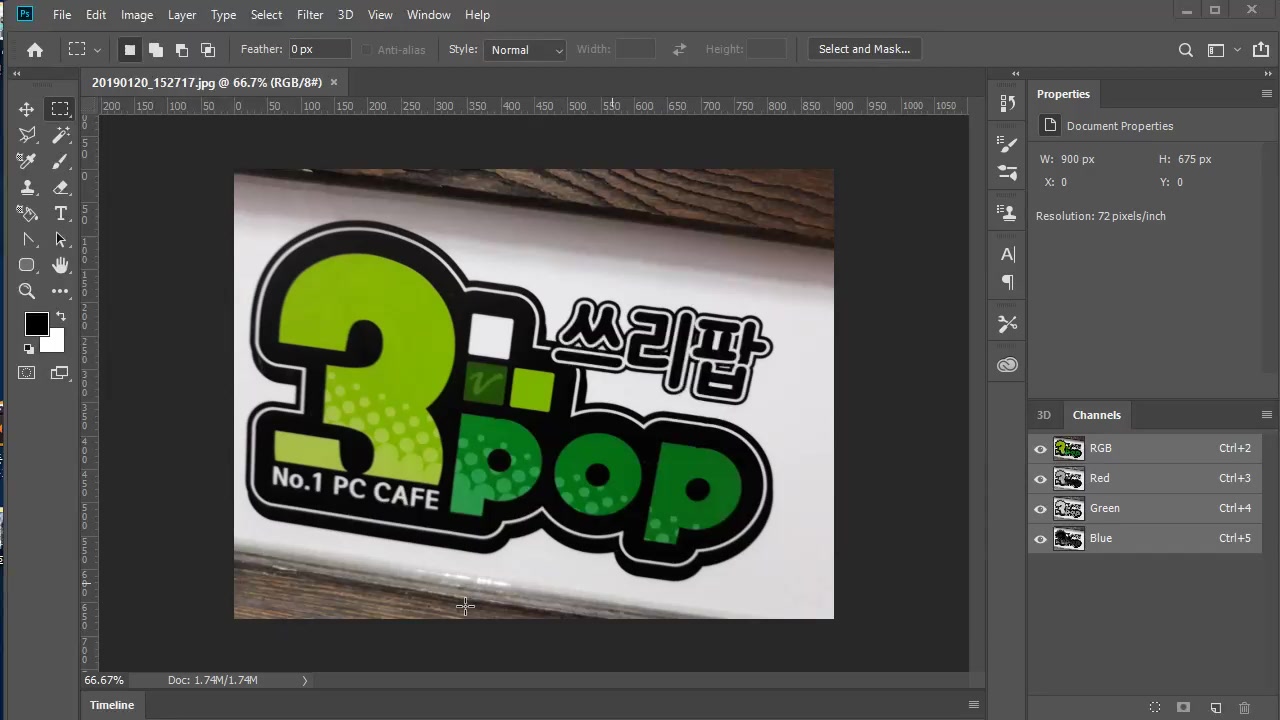Select the Magic Wand tool
The height and width of the screenshot is (720, 1280).
[x=61, y=135]
